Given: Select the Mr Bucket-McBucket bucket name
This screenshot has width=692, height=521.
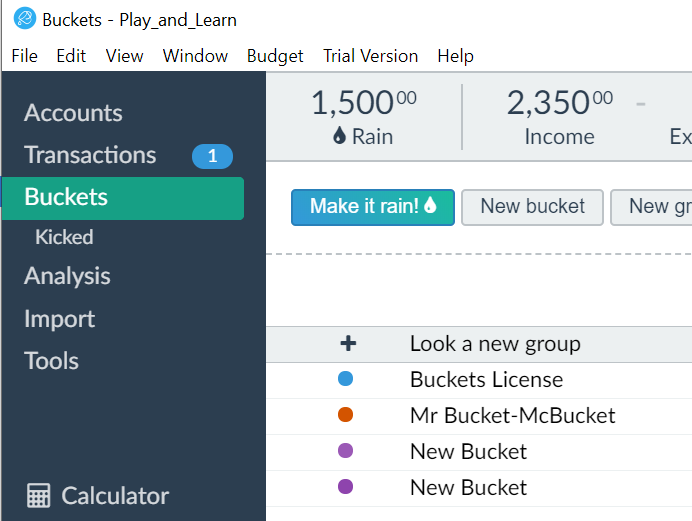Looking at the screenshot, I should (512, 415).
